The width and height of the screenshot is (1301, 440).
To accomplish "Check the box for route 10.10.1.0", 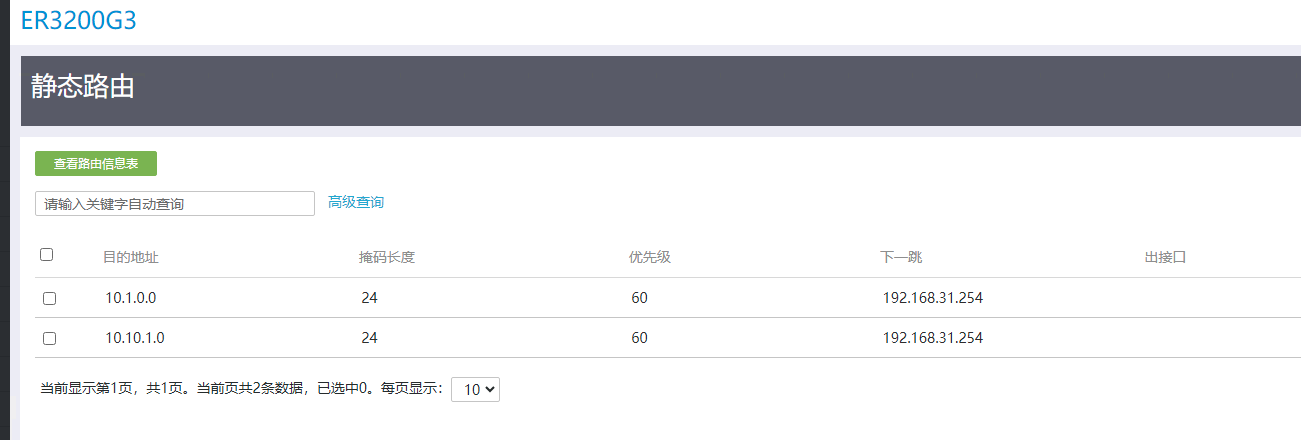I will (x=49, y=339).
